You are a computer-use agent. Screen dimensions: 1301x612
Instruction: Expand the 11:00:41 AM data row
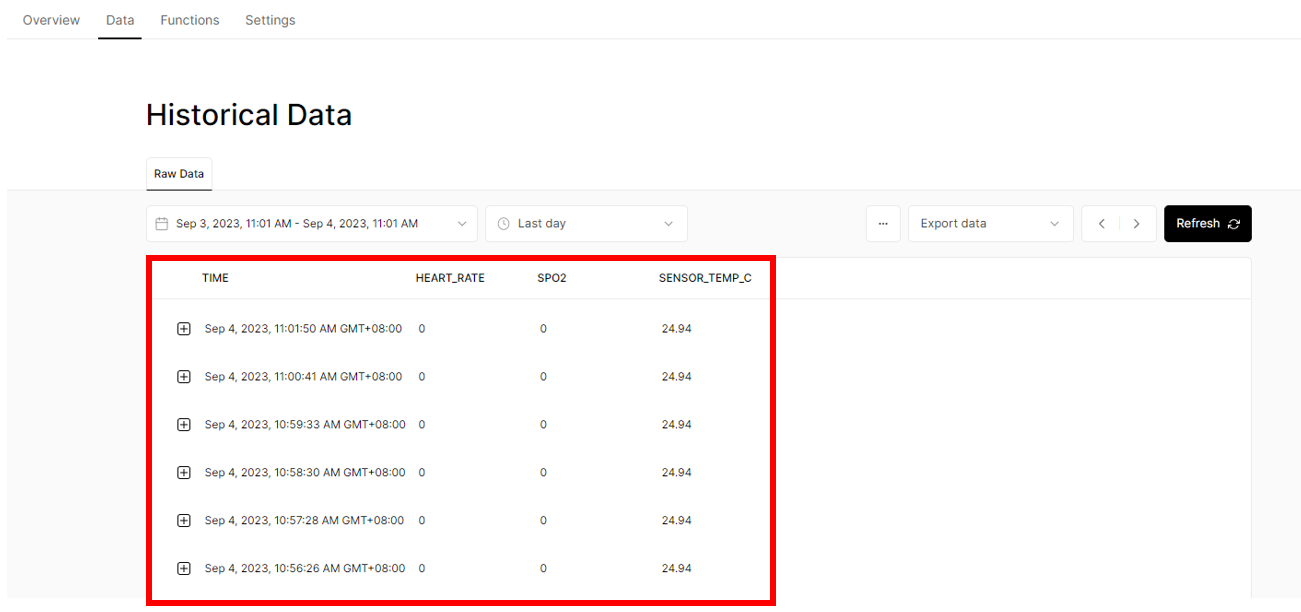click(x=184, y=377)
